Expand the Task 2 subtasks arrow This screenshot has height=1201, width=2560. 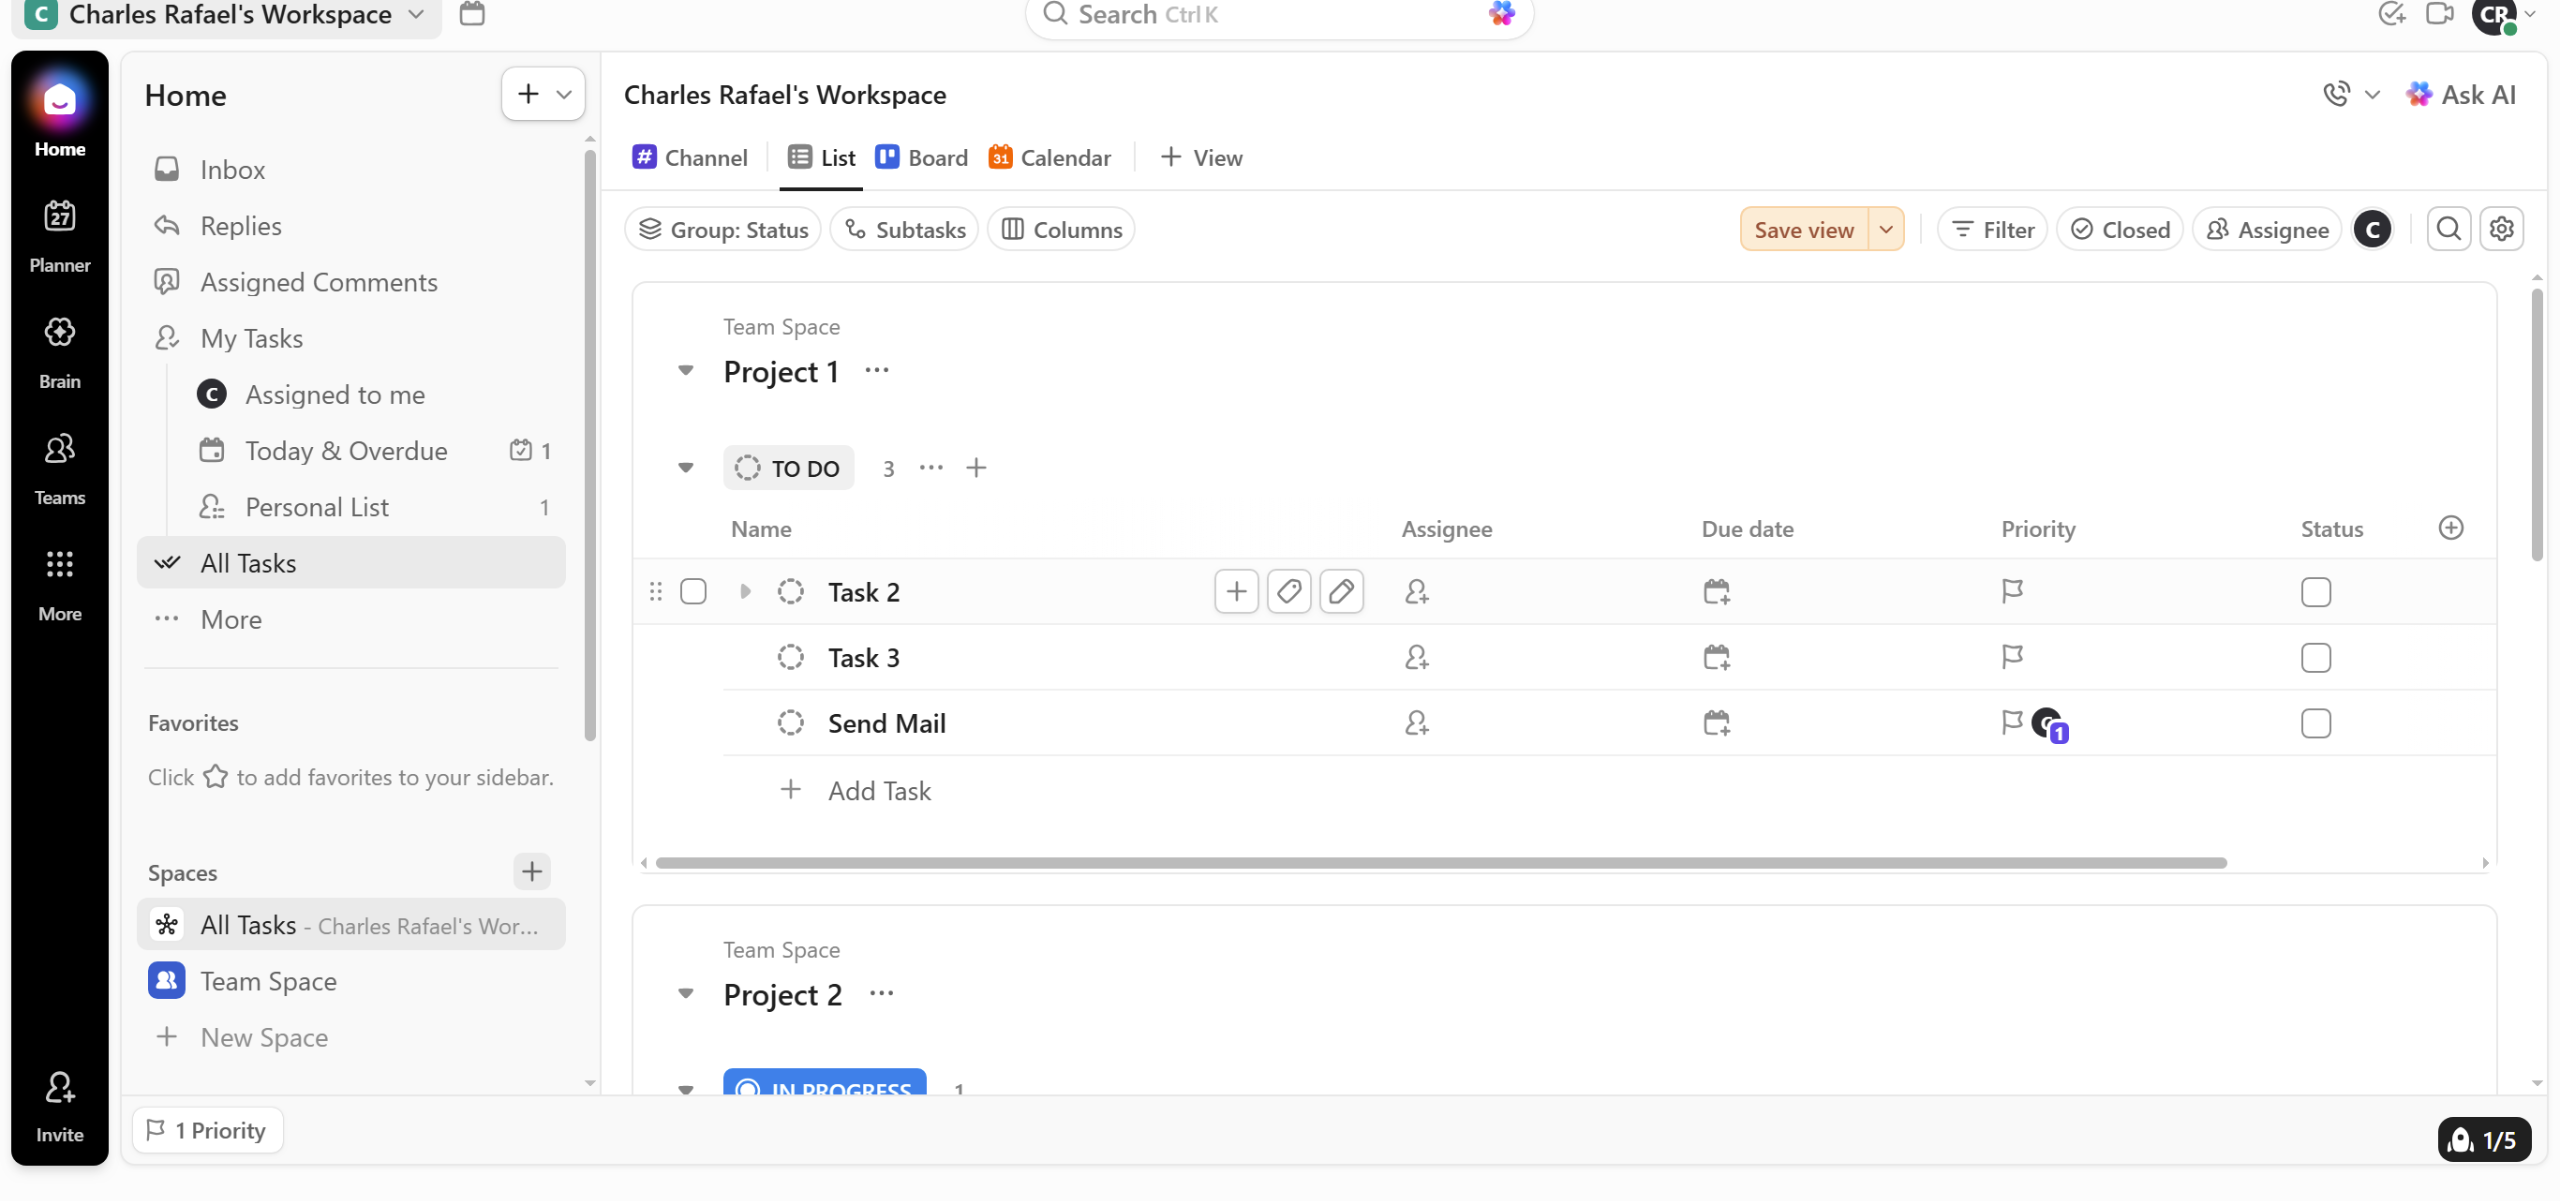[x=745, y=591]
